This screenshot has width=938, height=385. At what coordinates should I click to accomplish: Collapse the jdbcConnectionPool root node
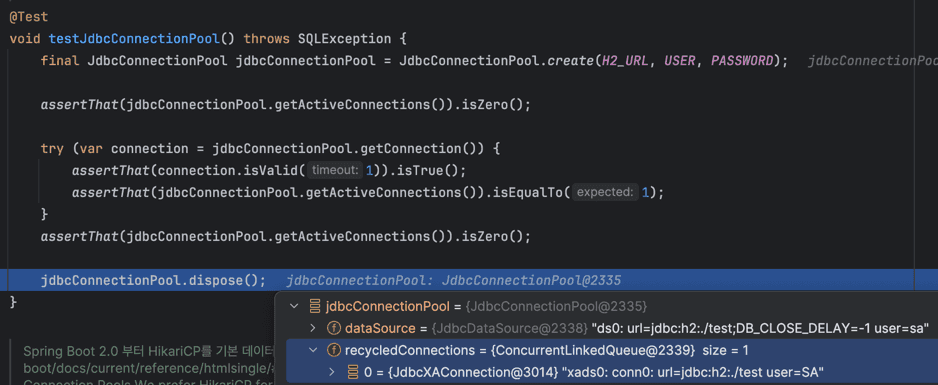pos(294,307)
